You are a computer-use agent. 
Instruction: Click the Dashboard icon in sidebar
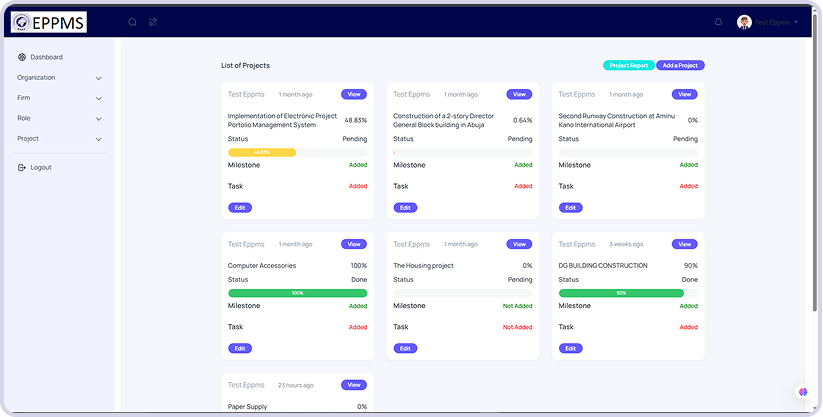(22, 57)
